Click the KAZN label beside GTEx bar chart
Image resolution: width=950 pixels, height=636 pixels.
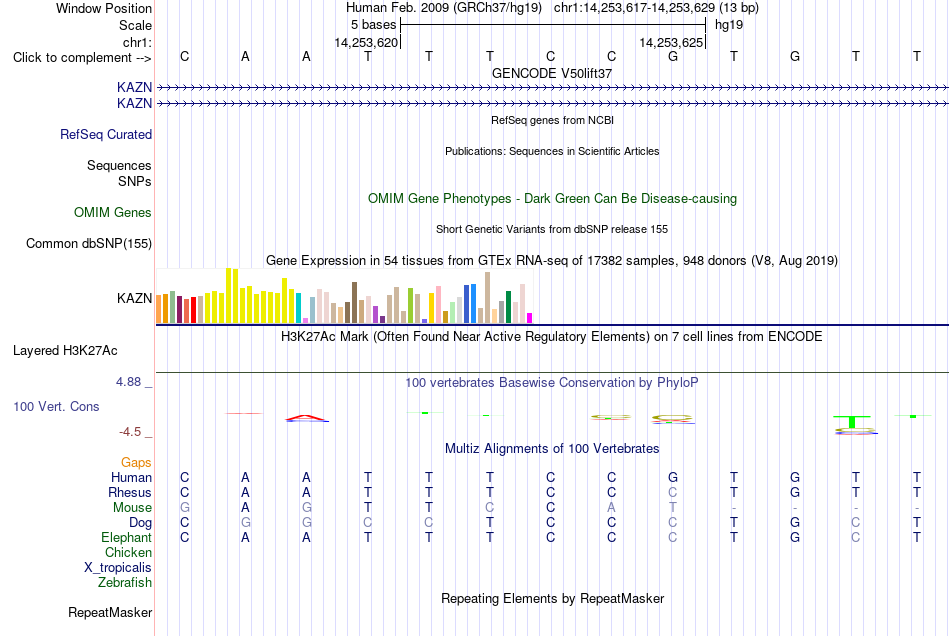click(x=135, y=298)
